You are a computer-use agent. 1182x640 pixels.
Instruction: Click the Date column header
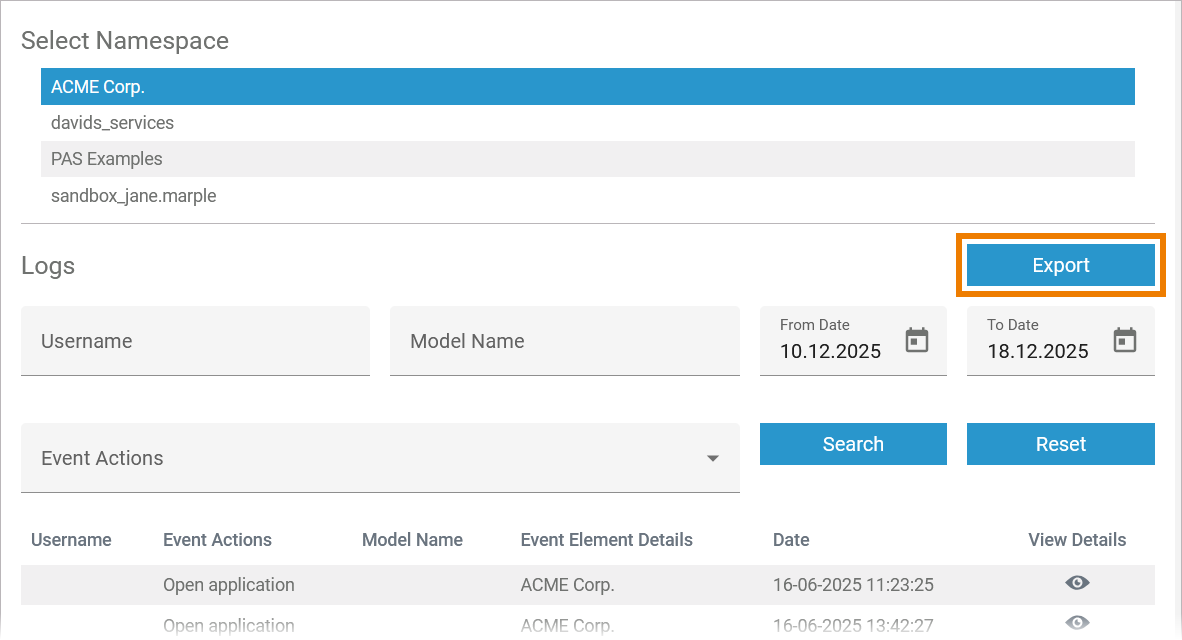tap(791, 540)
